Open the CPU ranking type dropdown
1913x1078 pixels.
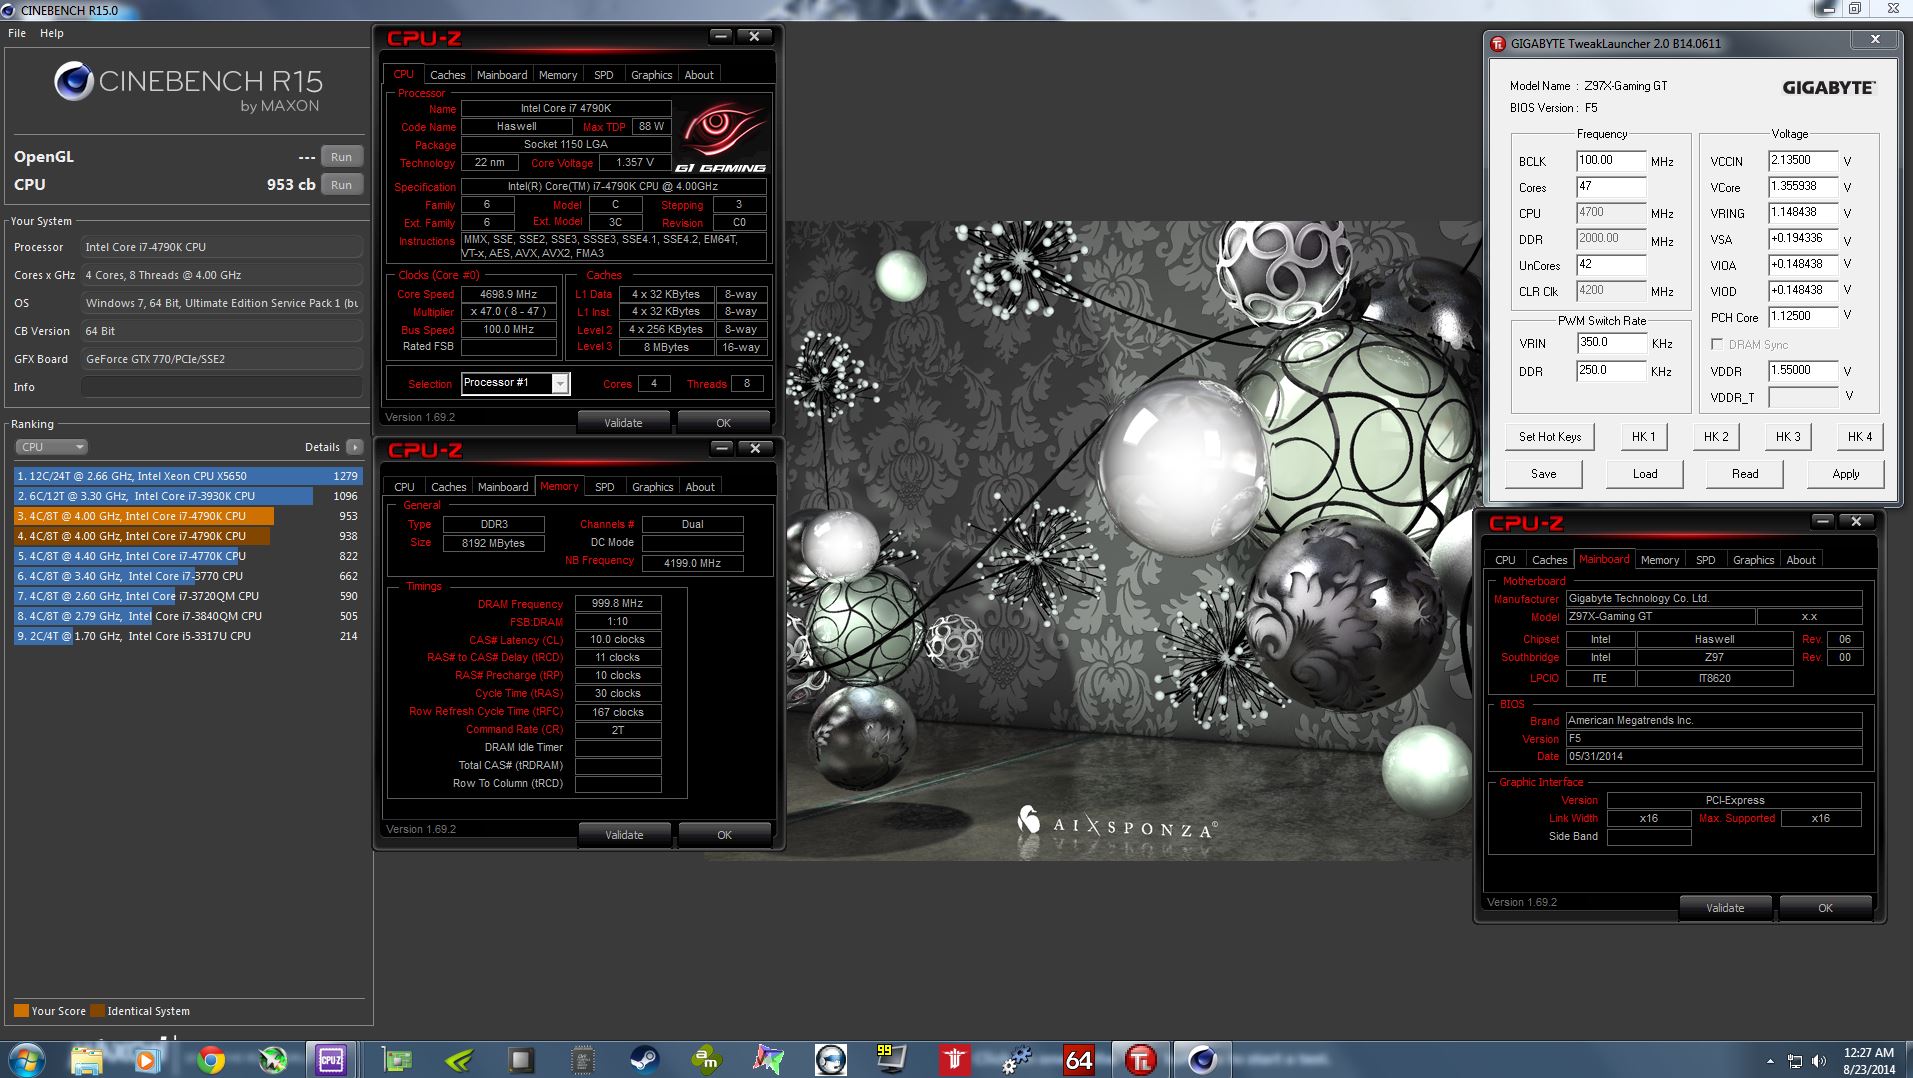click(x=51, y=447)
